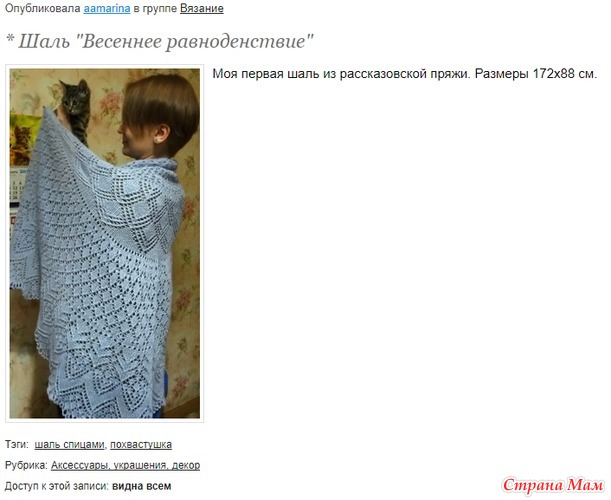Click the bold видна всем access status
This screenshot has height=500, width=611.
141,486
